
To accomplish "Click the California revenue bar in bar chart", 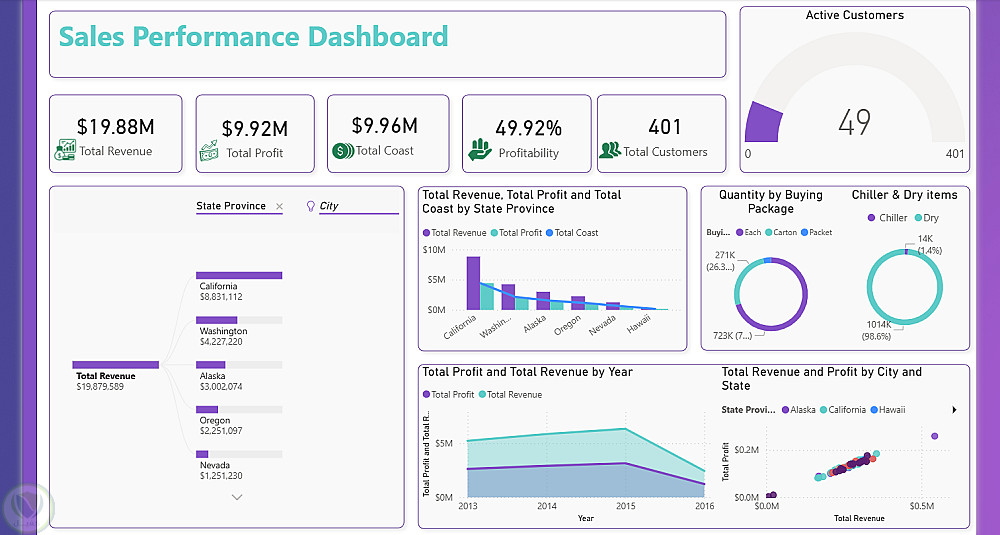I will pyautogui.click(x=473, y=283).
